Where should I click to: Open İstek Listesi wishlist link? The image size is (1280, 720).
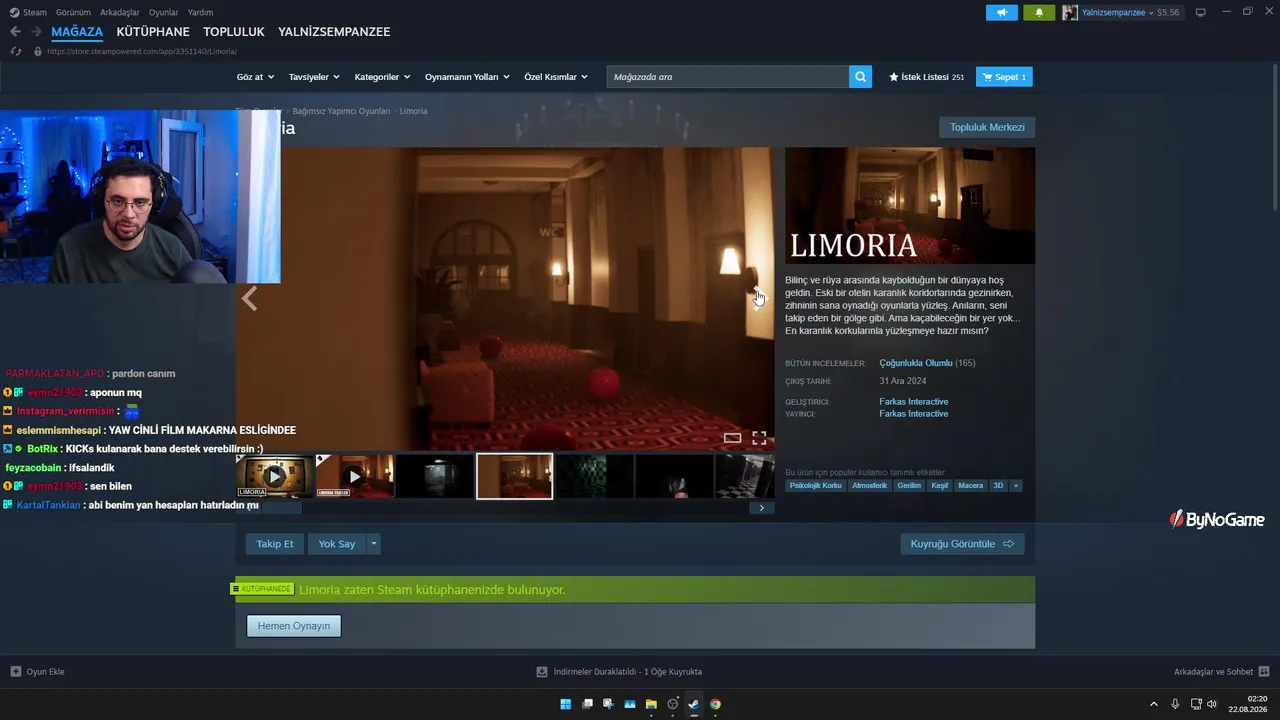[927, 77]
